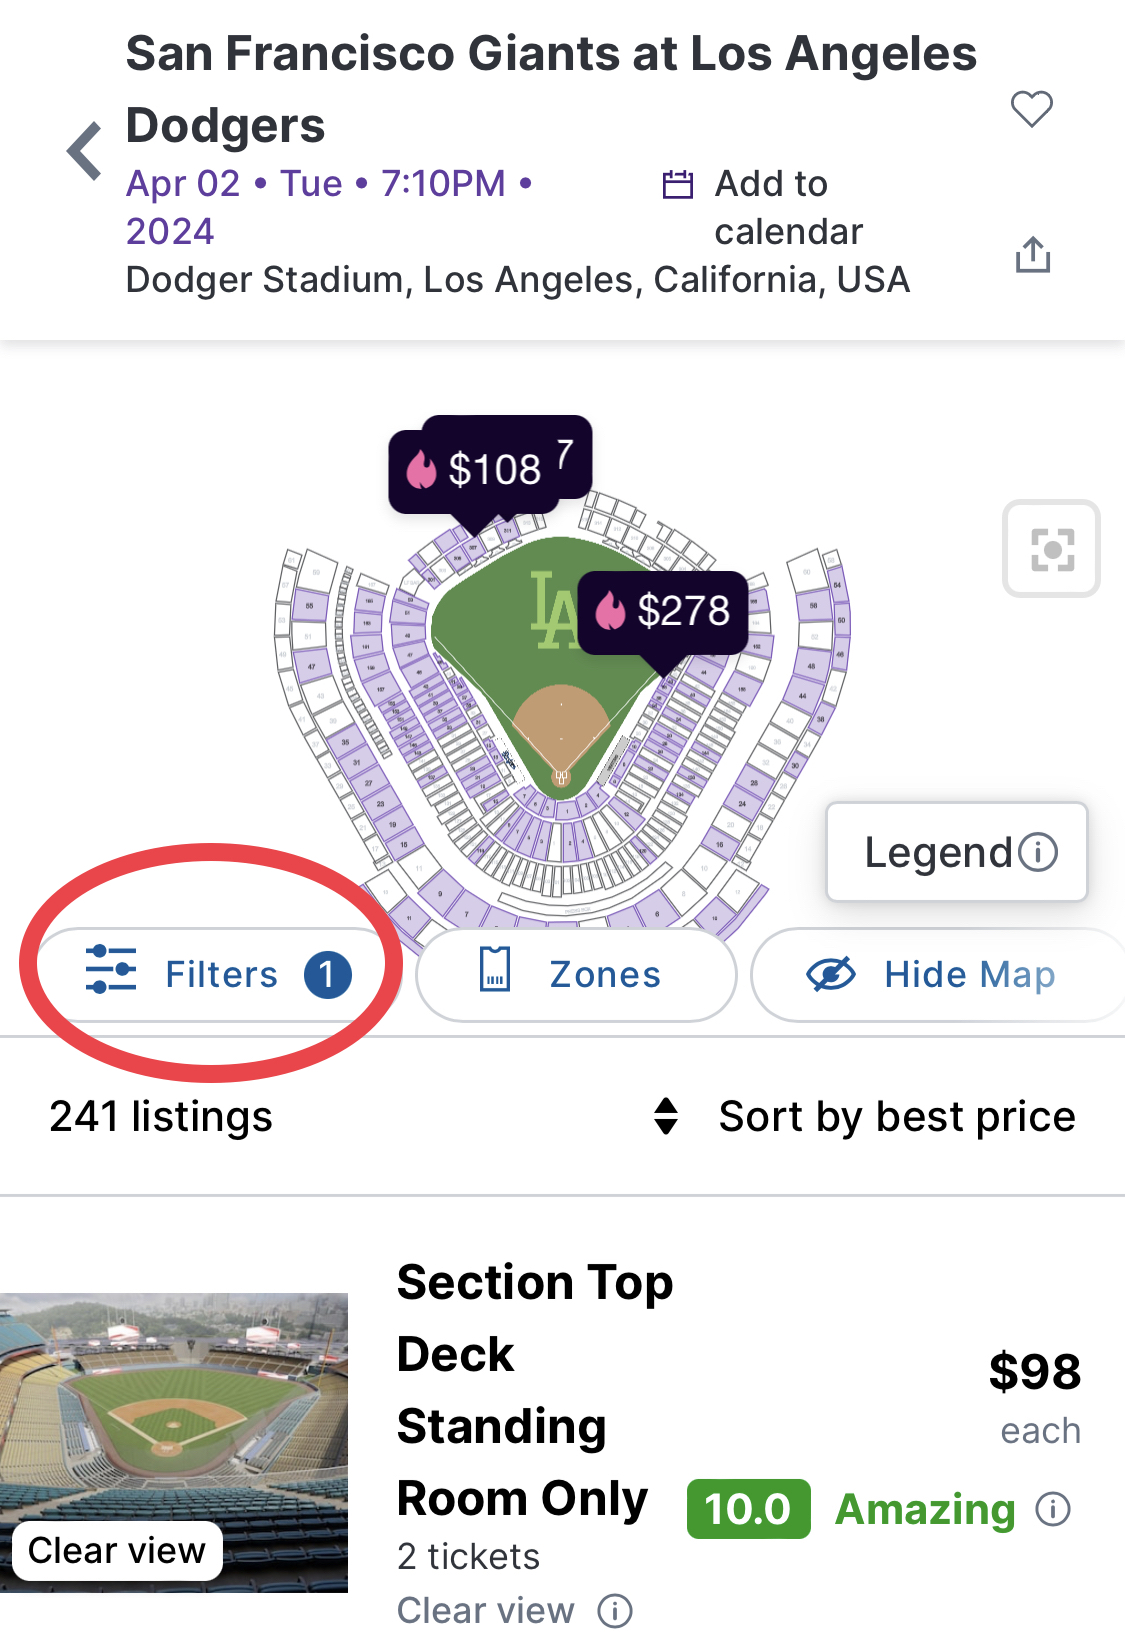
Task: Tap the 10.0 deal score badge
Action: tap(748, 1509)
